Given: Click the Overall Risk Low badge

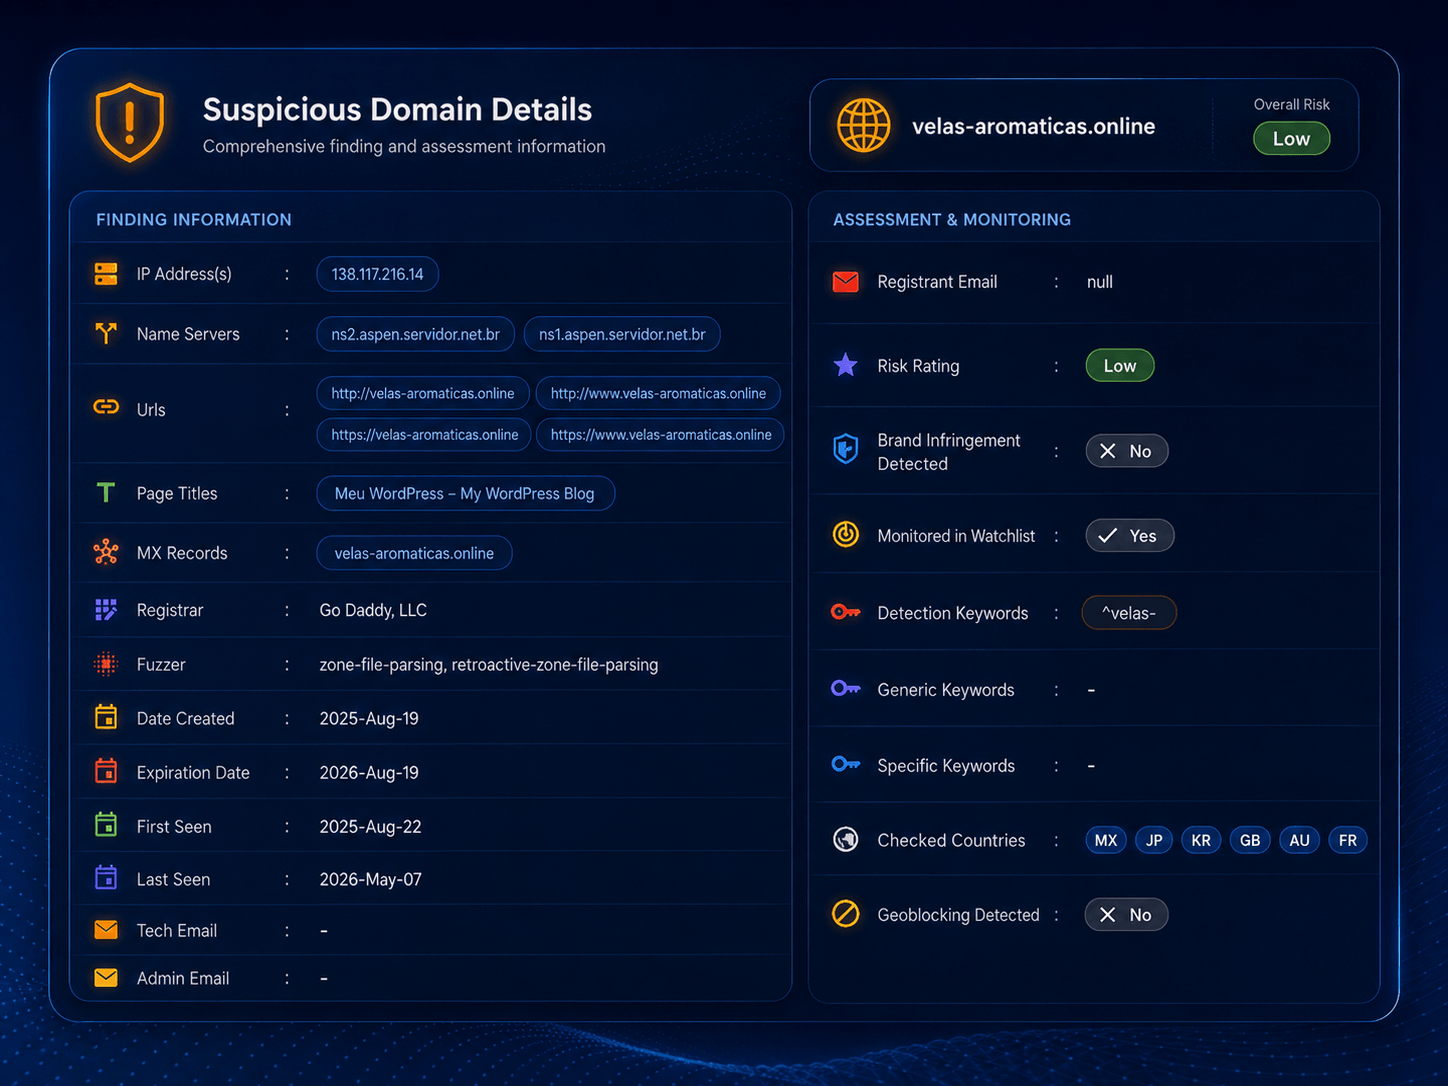Looking at the screenshot, I should [x=1291, y=139].
